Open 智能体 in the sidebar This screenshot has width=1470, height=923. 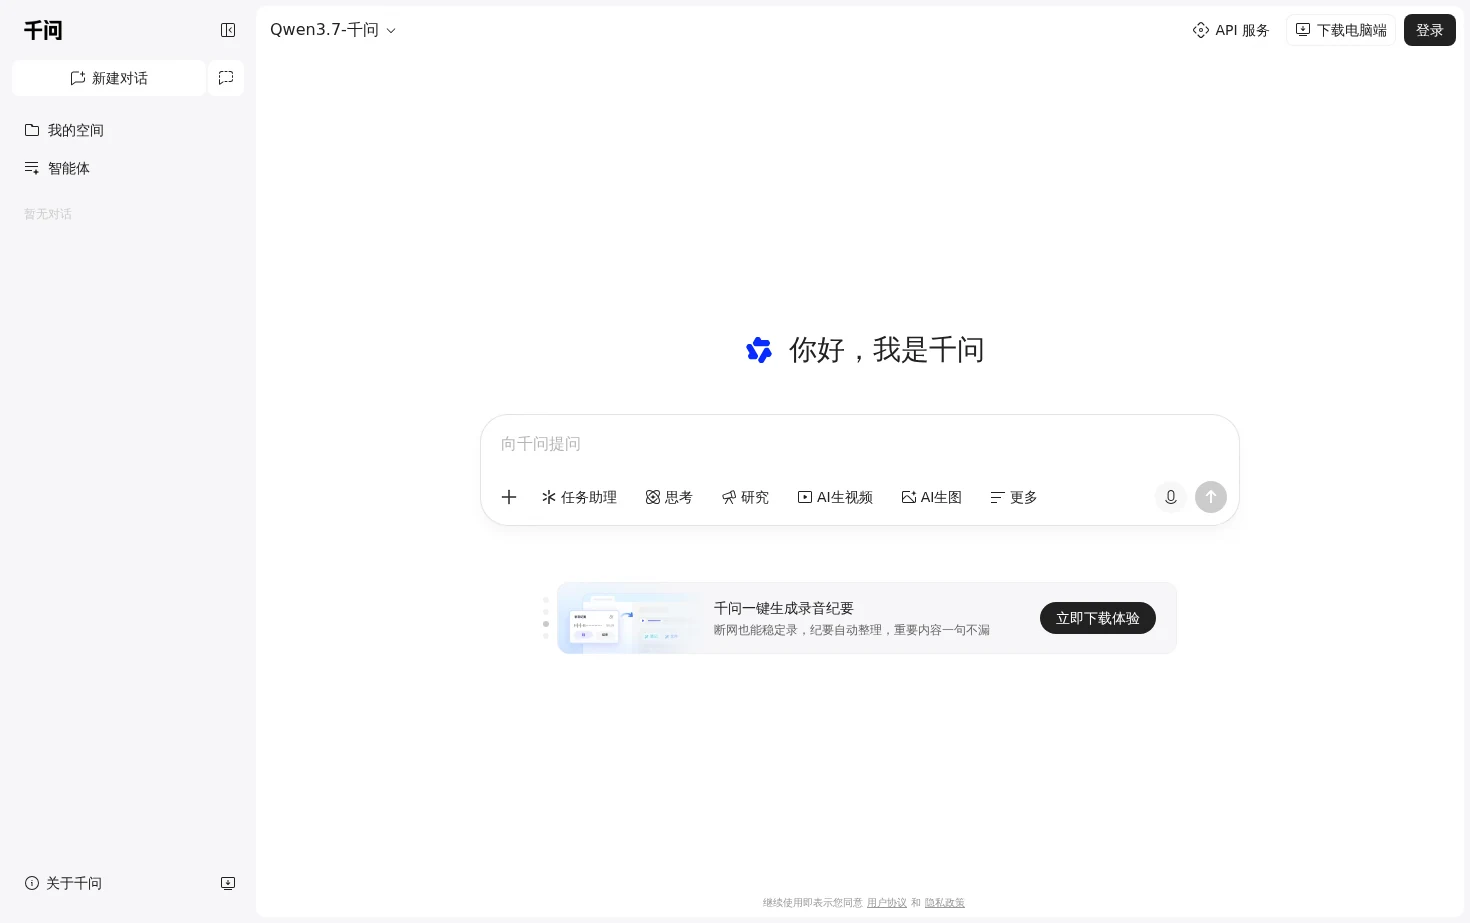(128, 168)
